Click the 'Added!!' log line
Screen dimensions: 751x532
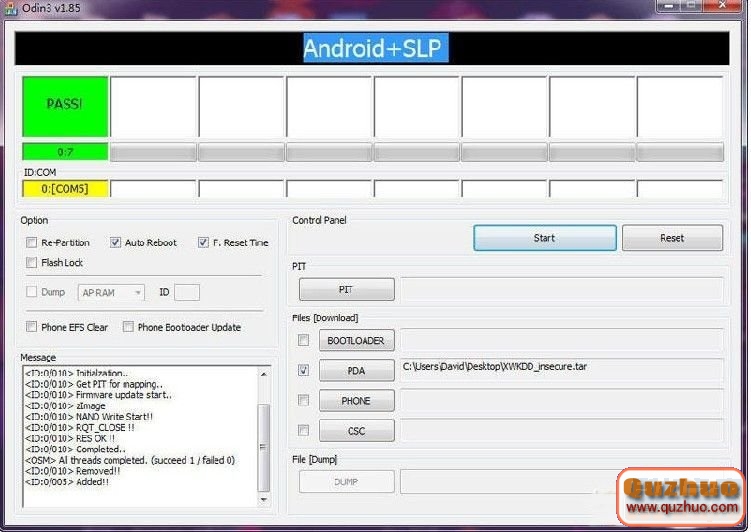[67, 482]
